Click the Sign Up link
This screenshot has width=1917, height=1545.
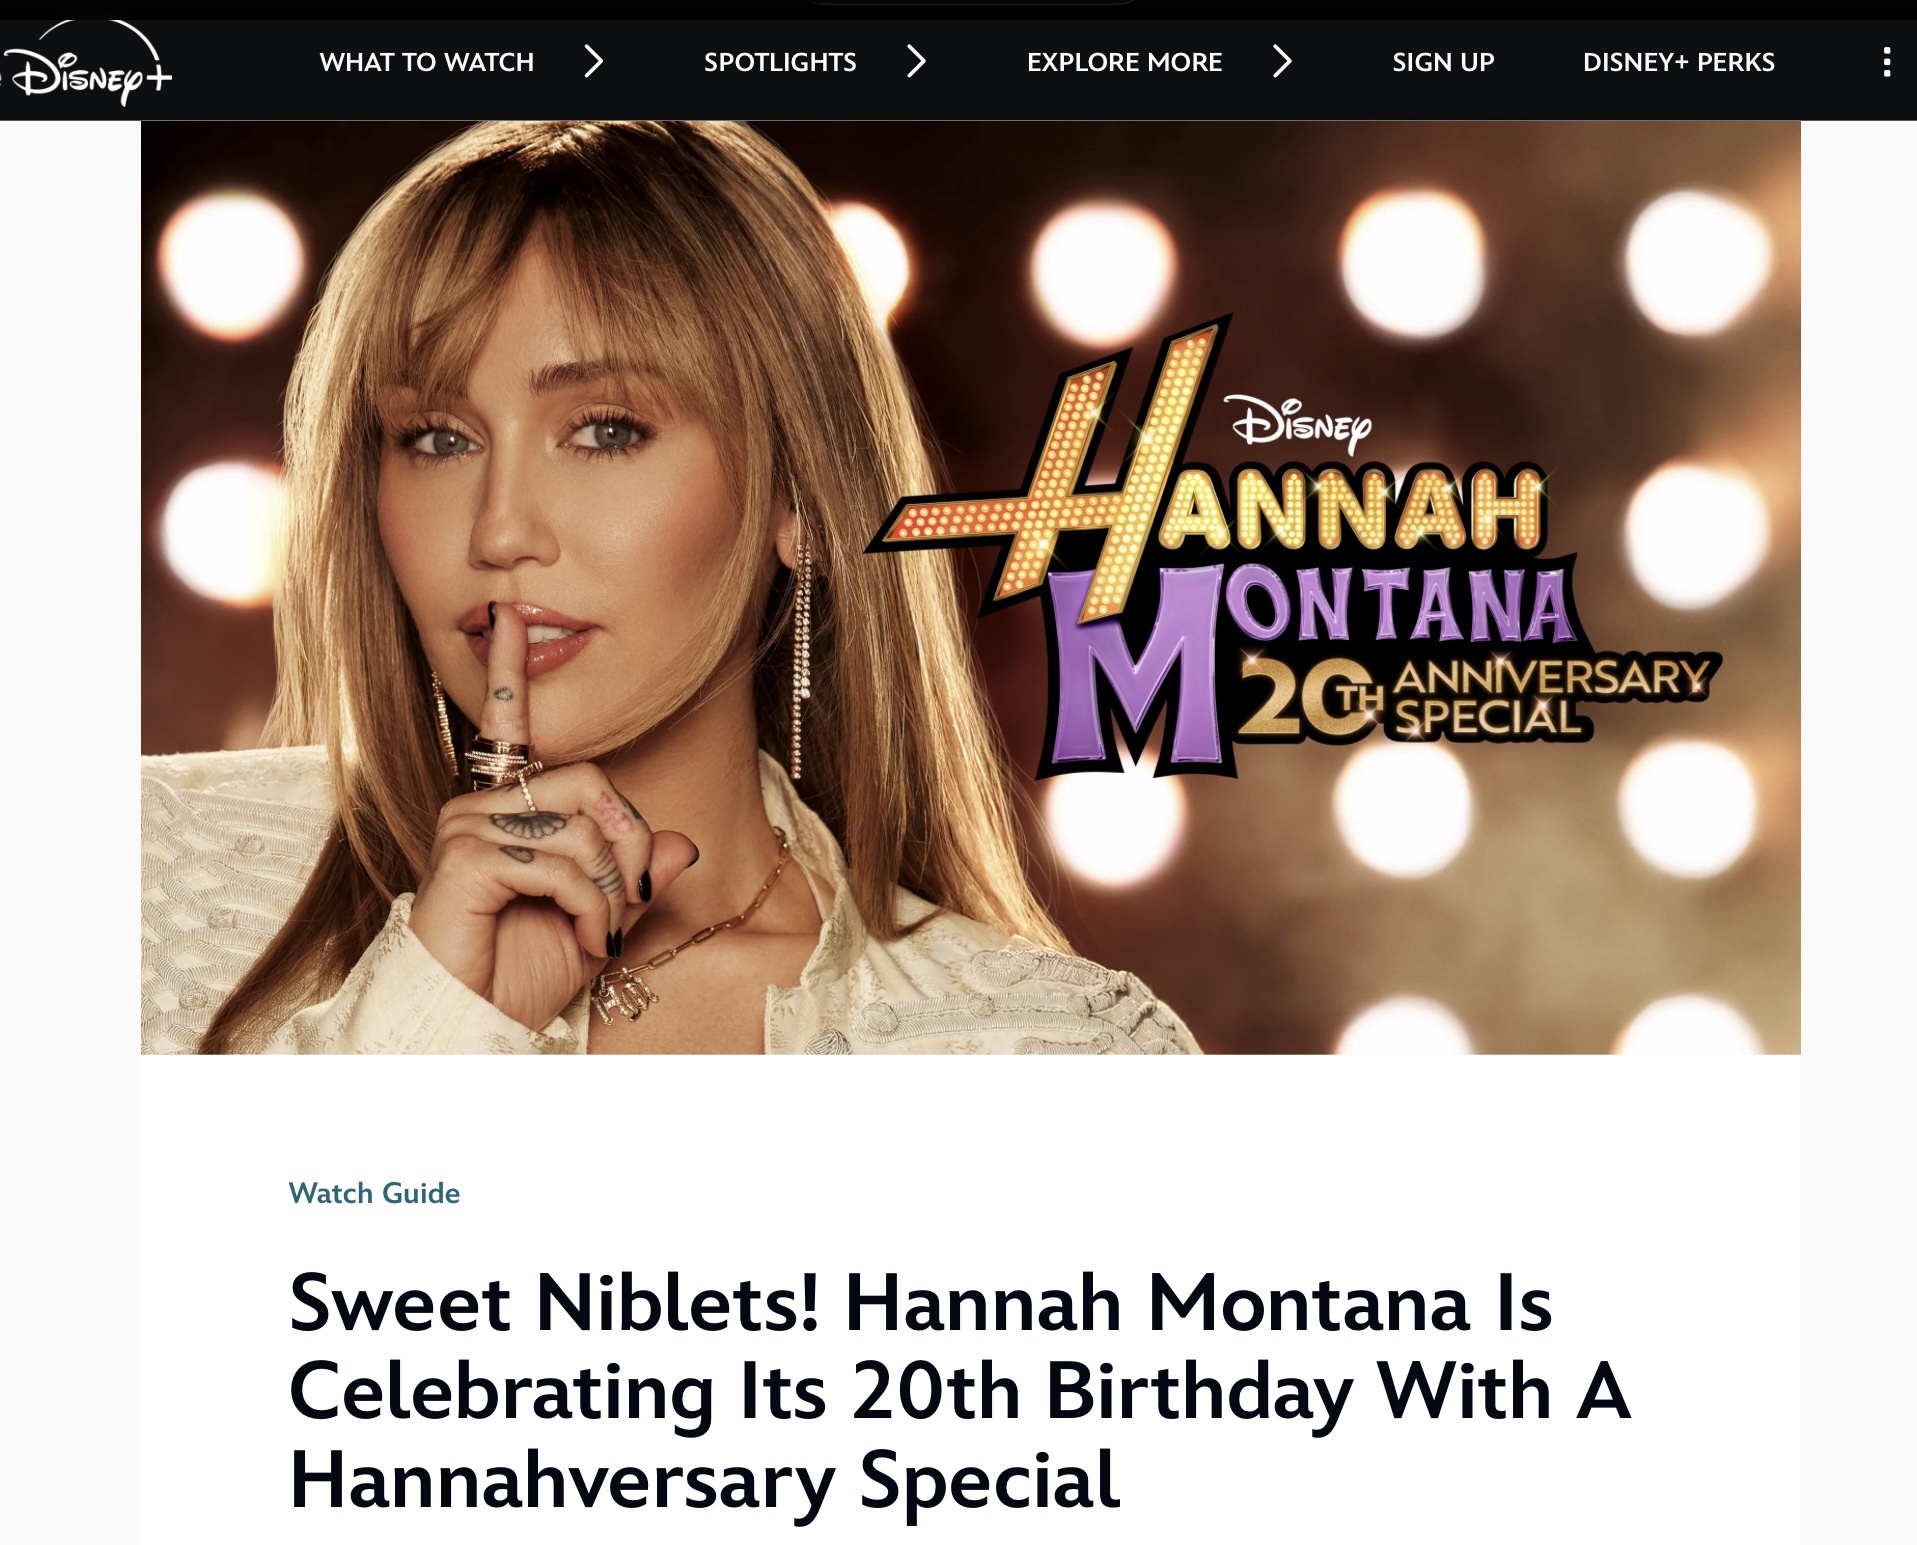(x=1443, y=62)
